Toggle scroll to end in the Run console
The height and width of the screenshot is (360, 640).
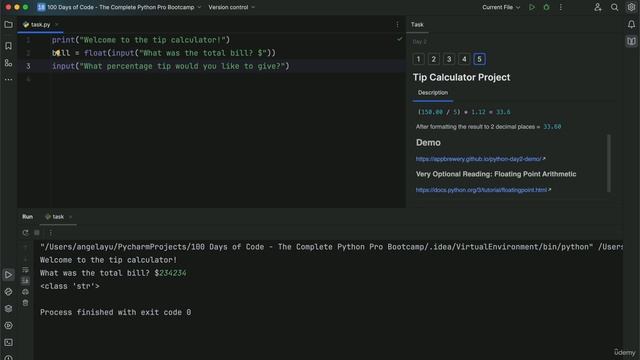tap(25, 281)
